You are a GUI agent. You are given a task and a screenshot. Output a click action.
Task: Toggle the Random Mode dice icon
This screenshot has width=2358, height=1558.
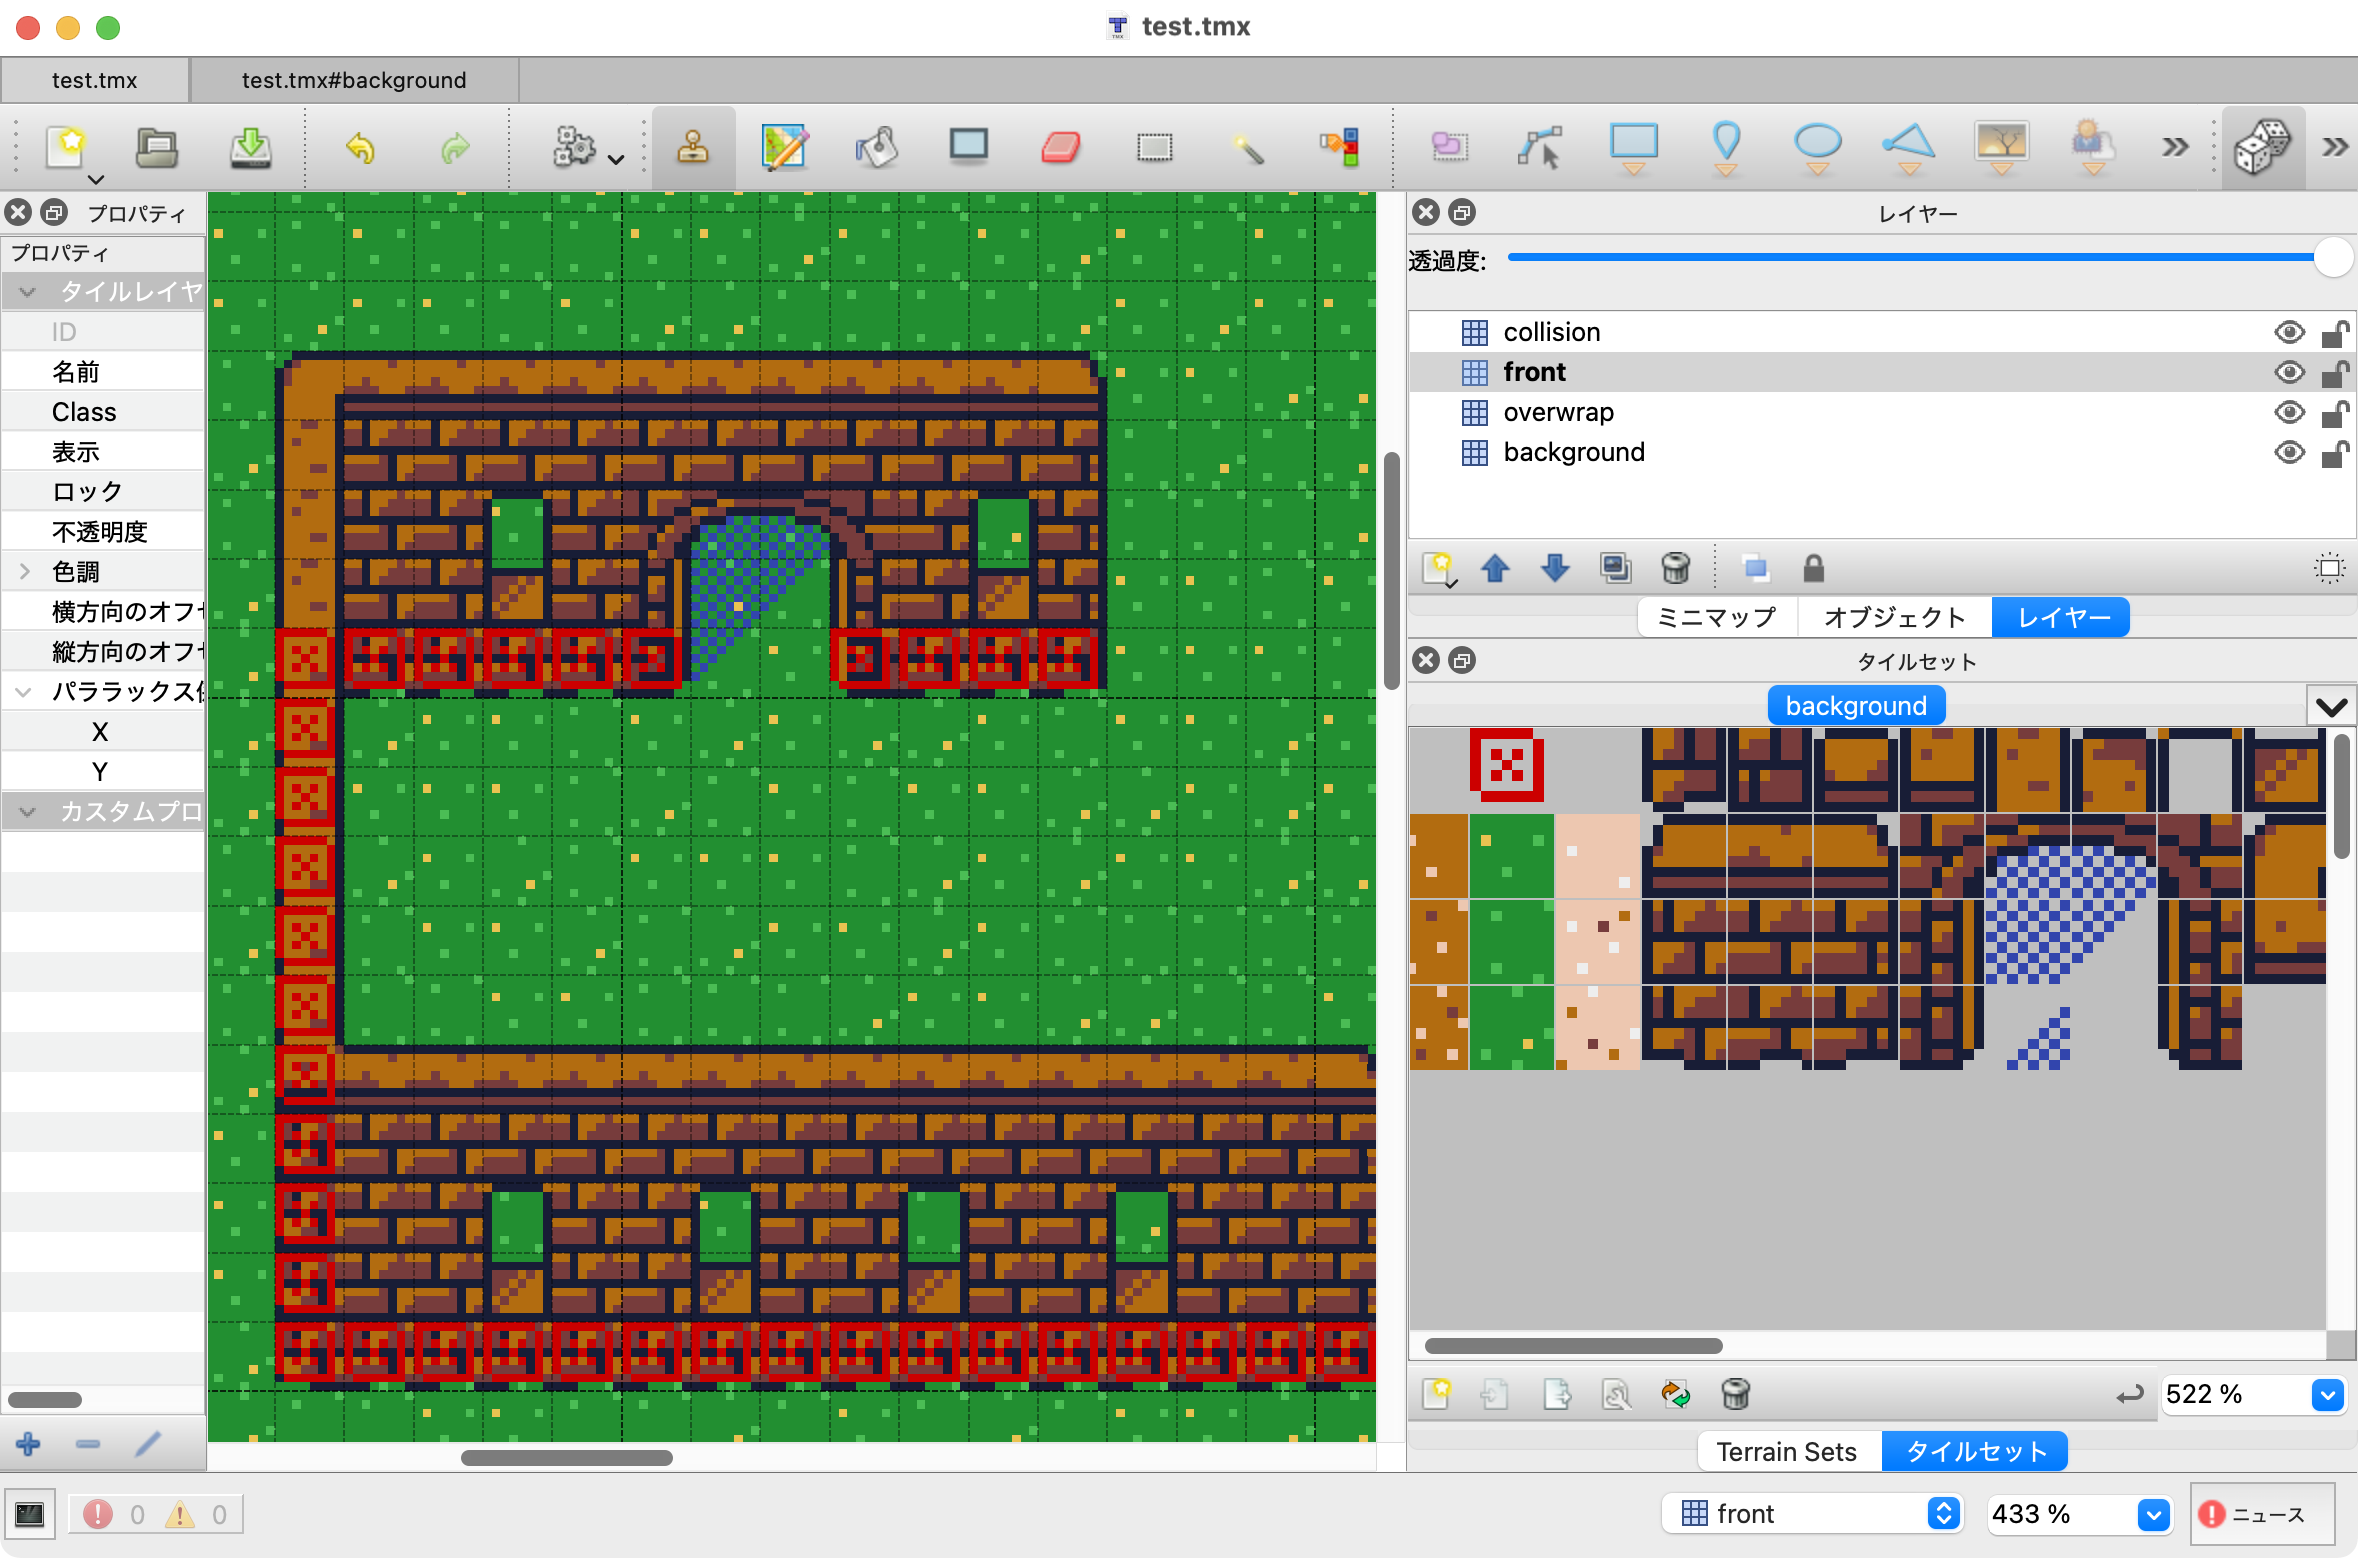(x=2263, y=148)
